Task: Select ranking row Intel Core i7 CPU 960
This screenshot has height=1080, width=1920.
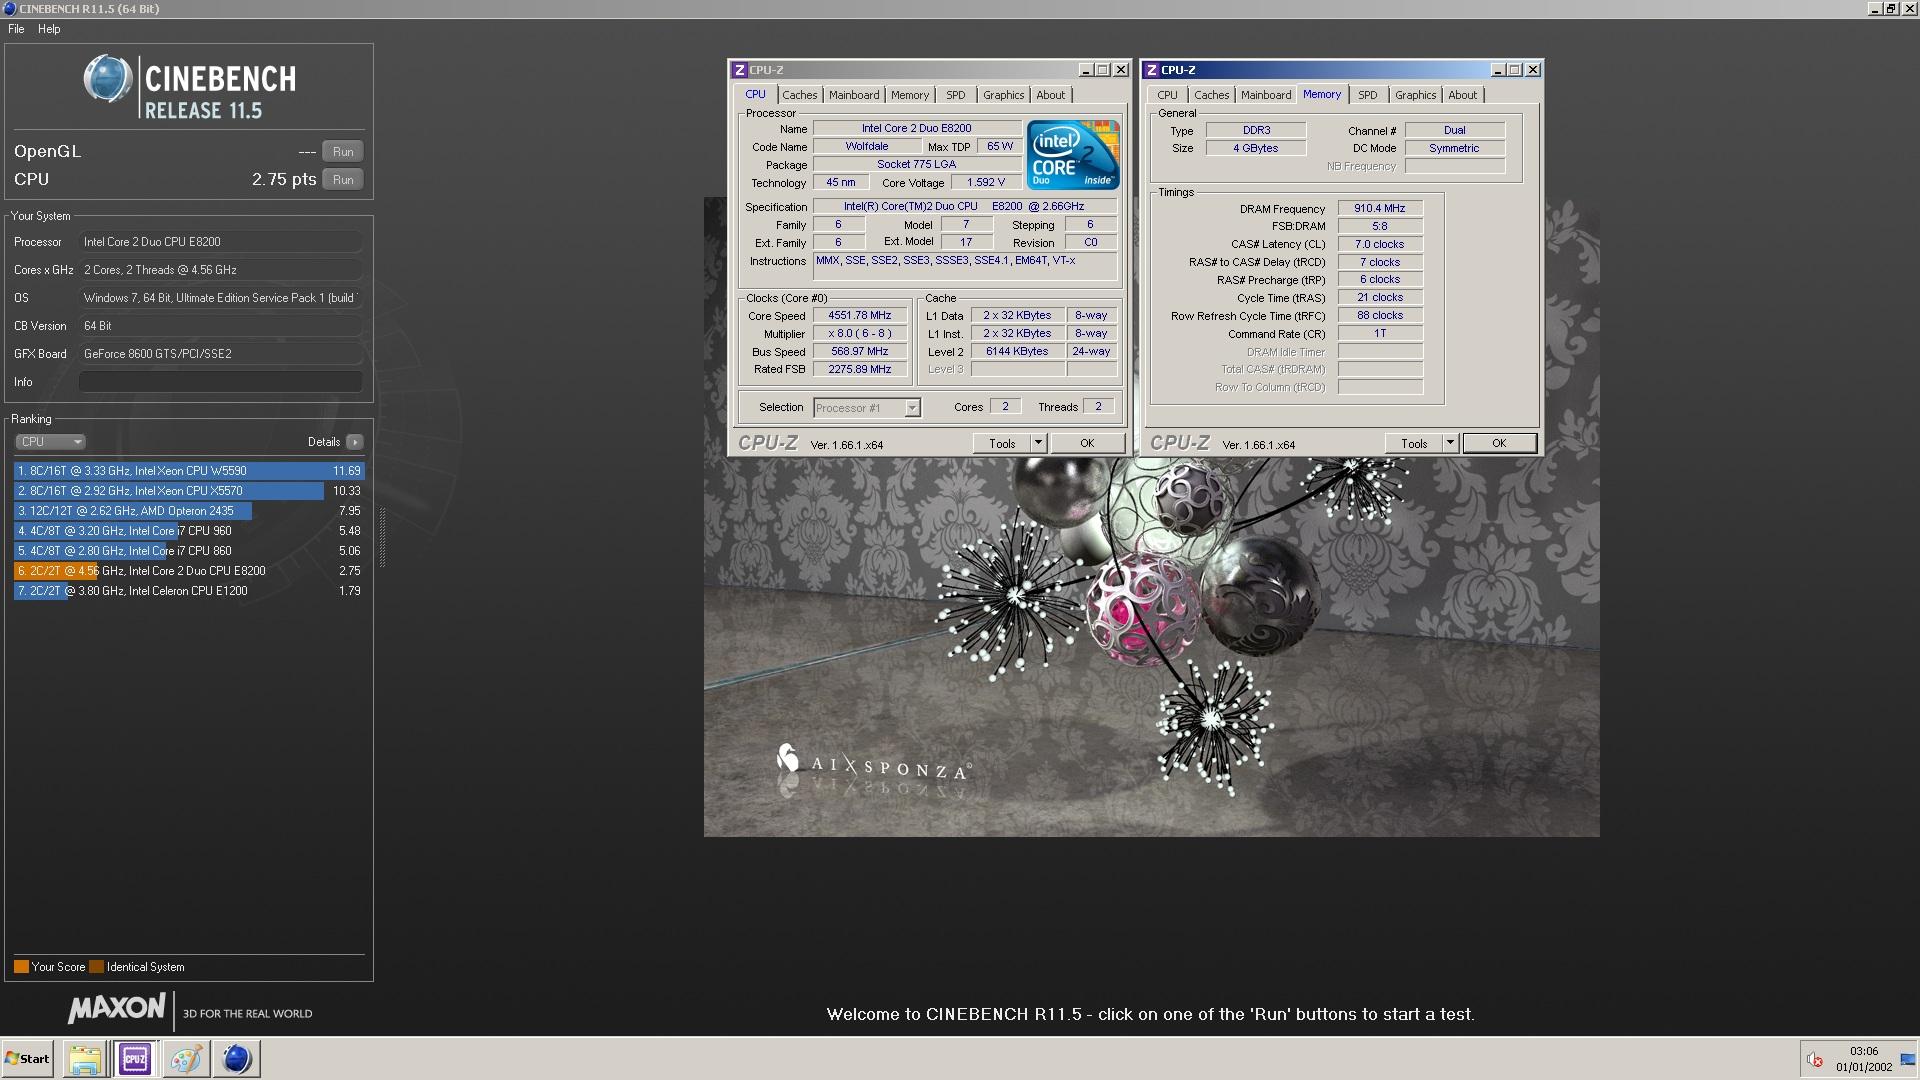Action: click(189, 531)
